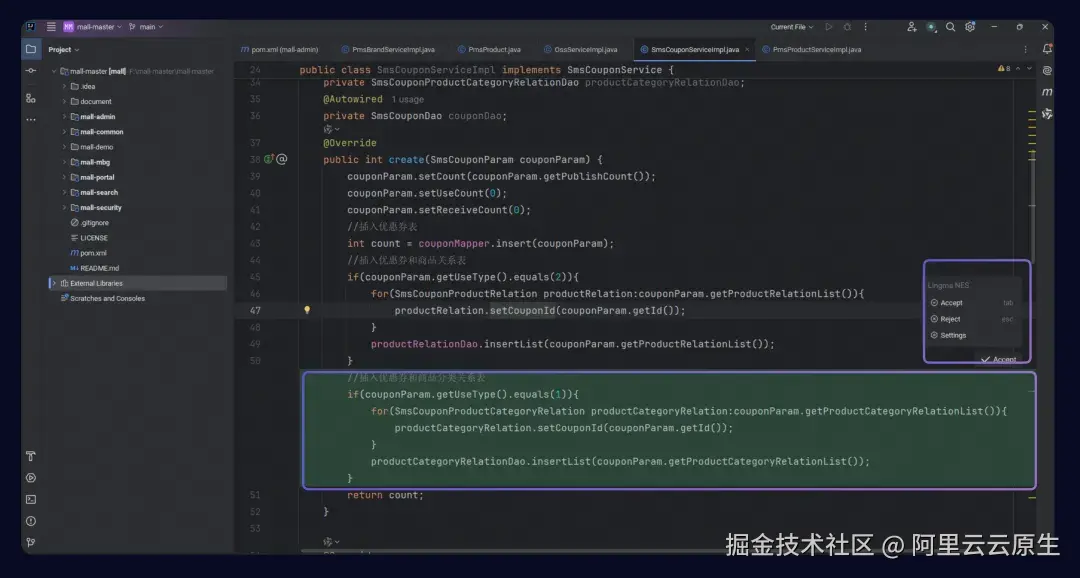1080x578 pixels.
Task: Open the Project tool window icon
Action: (31, 50)
